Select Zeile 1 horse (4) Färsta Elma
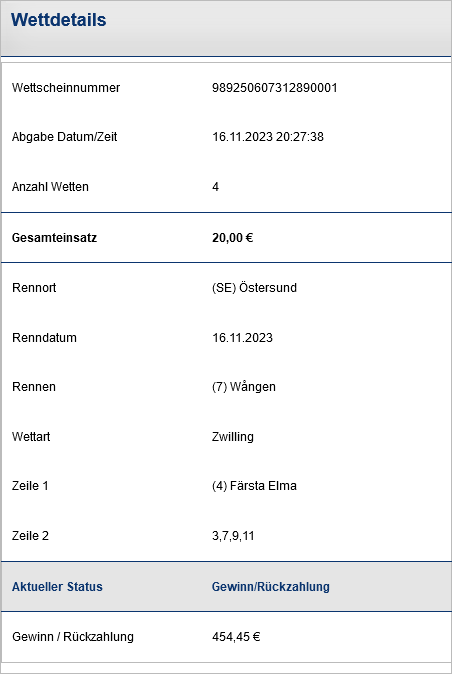This screenshot has width=452, height=674. point(254,486)
